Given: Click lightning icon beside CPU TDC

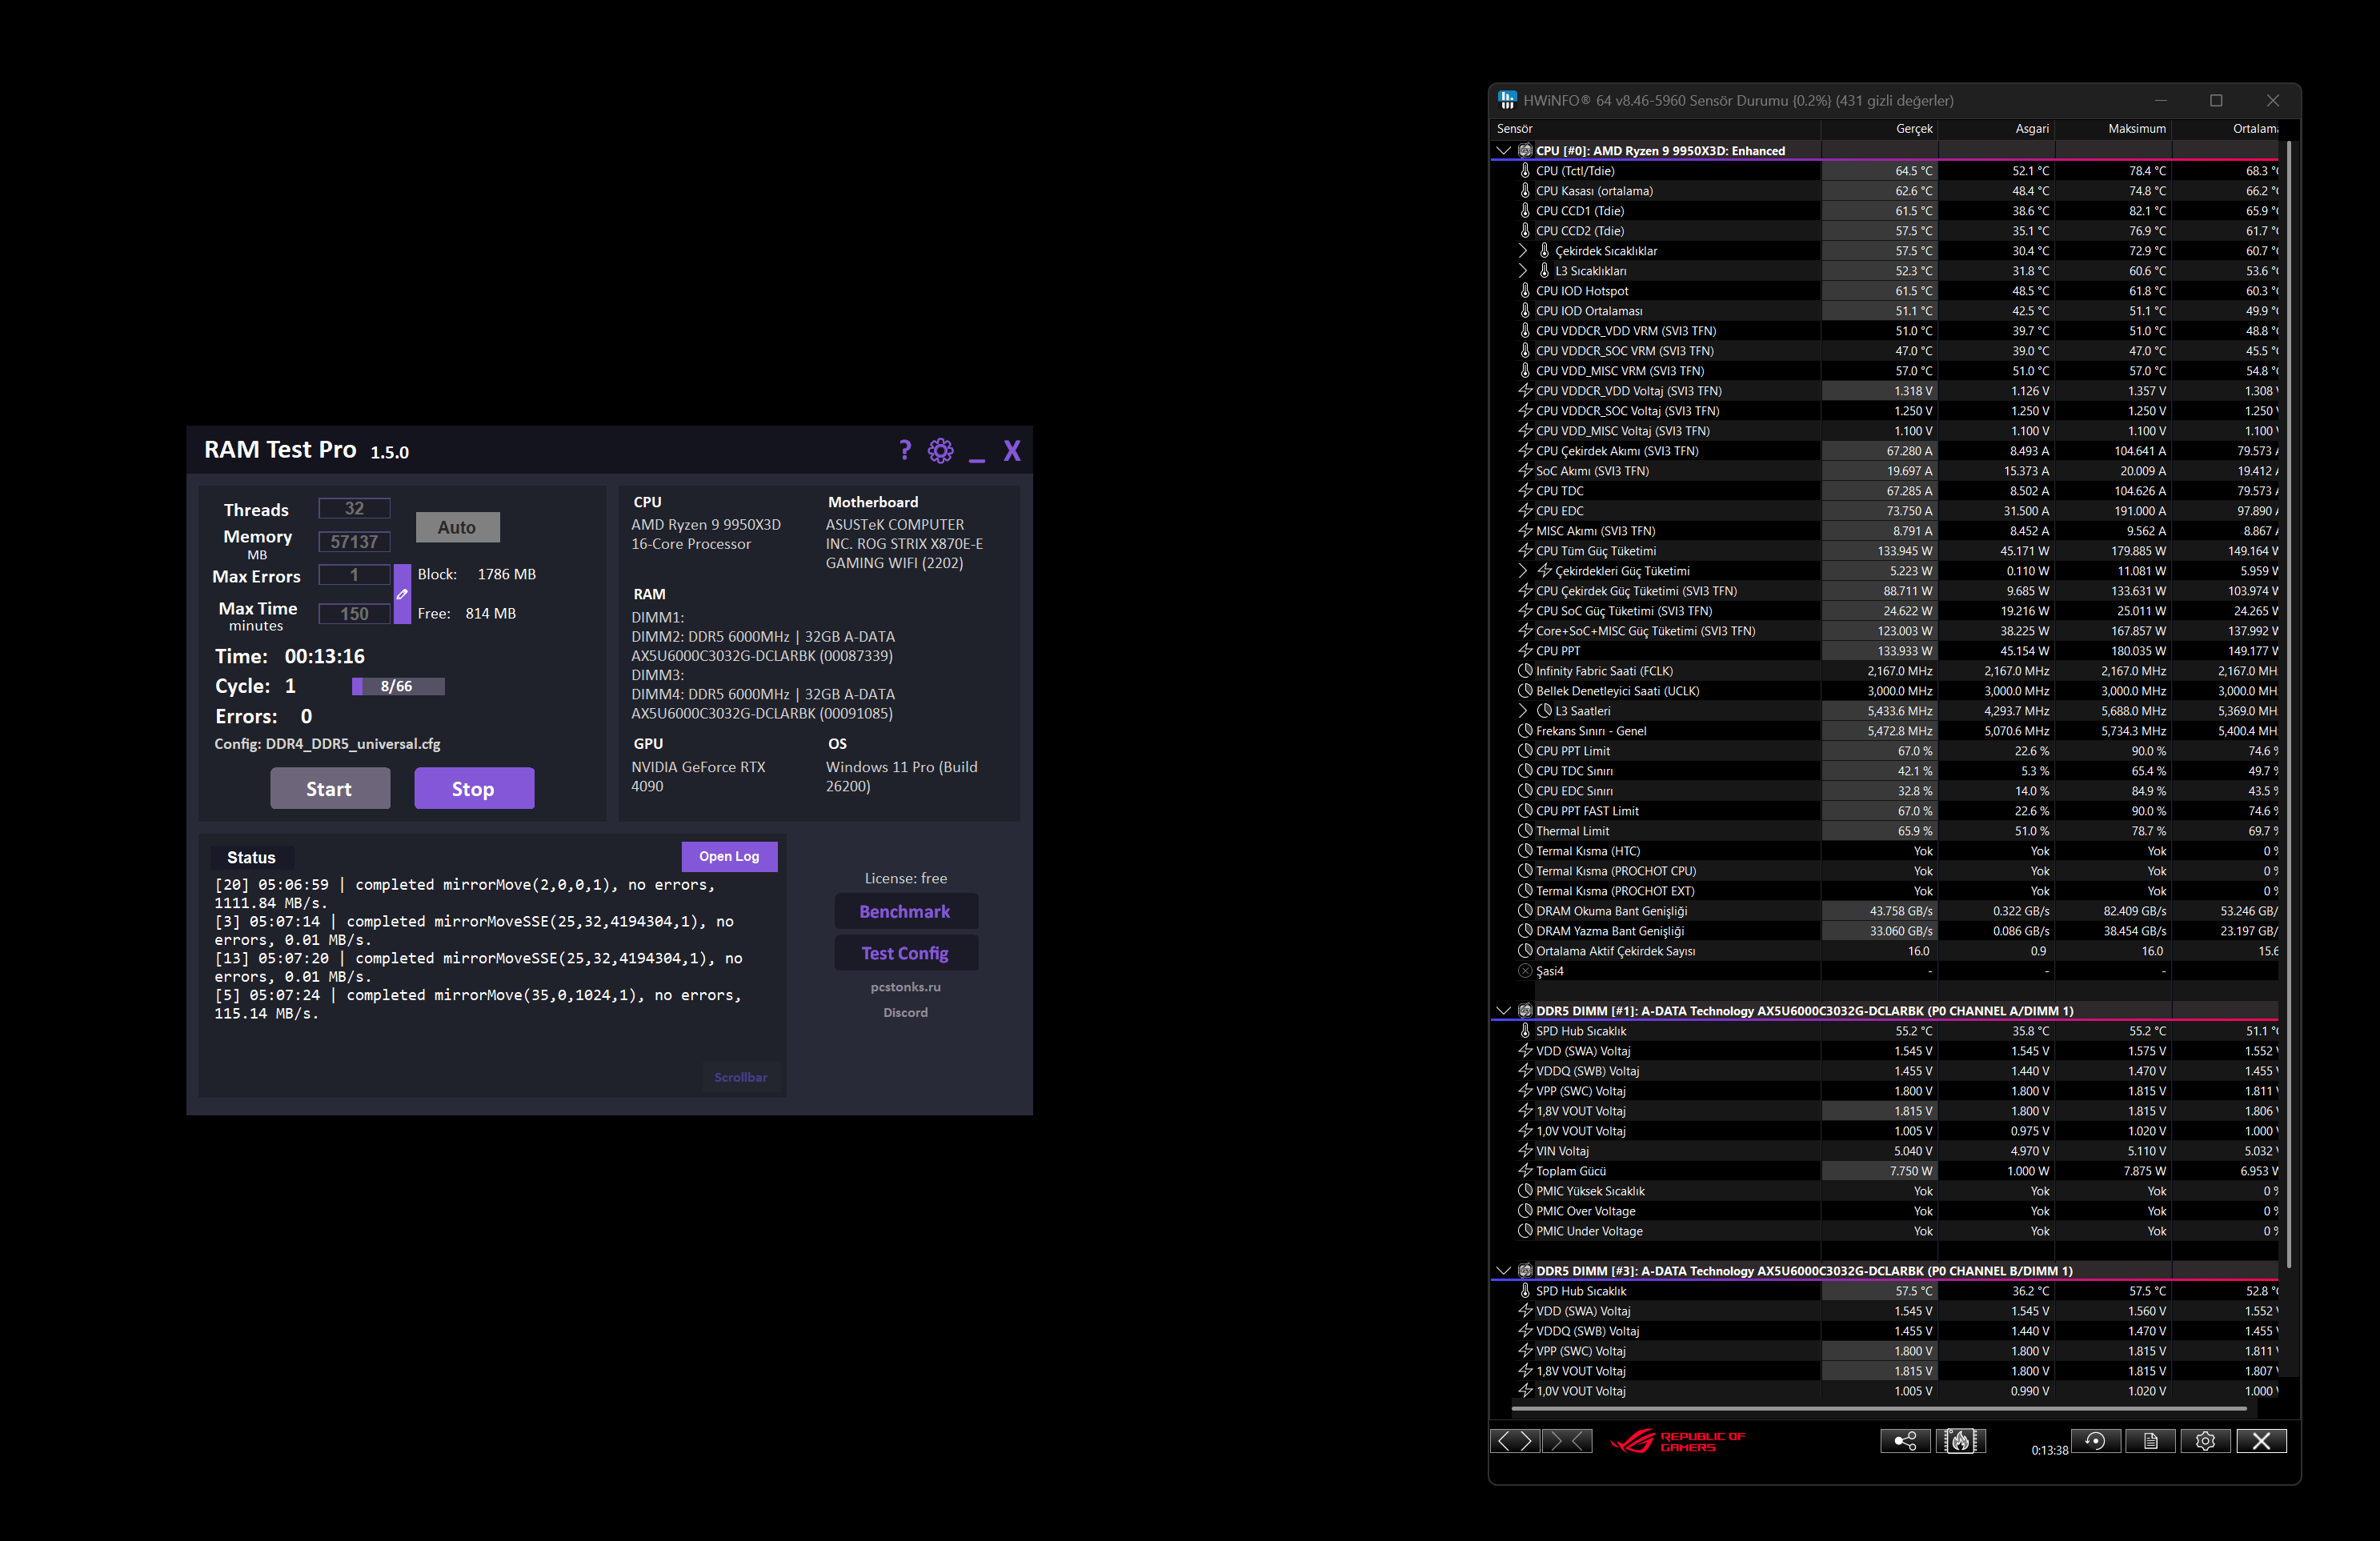Looking at the screenshot, I should [1525, 491].
